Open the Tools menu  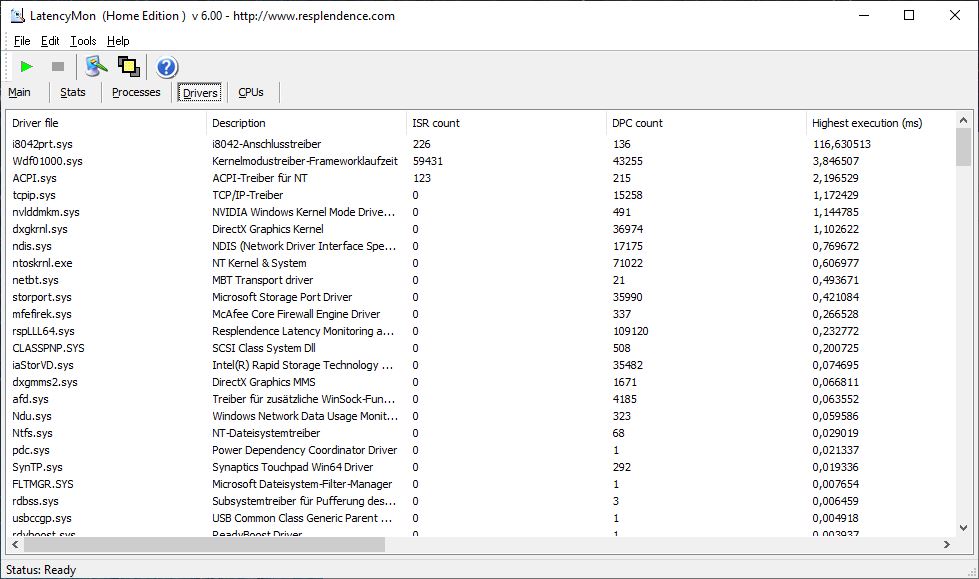coord(83,41)
